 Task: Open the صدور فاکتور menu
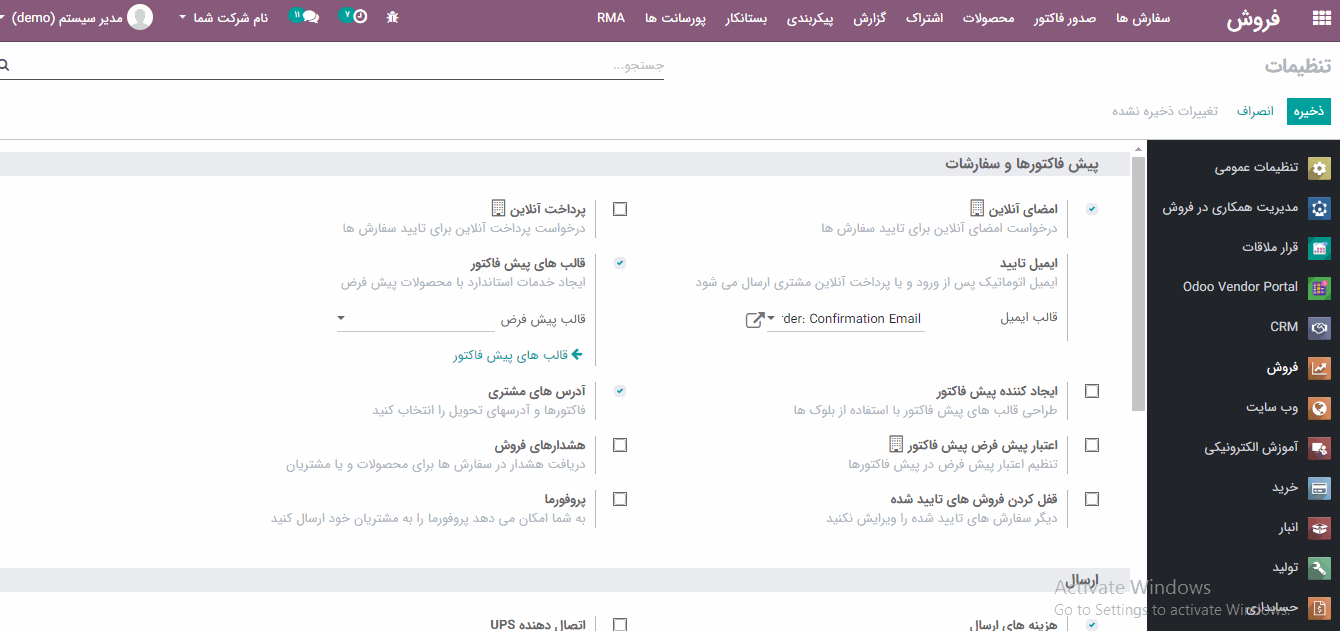tap(1065, 17)
